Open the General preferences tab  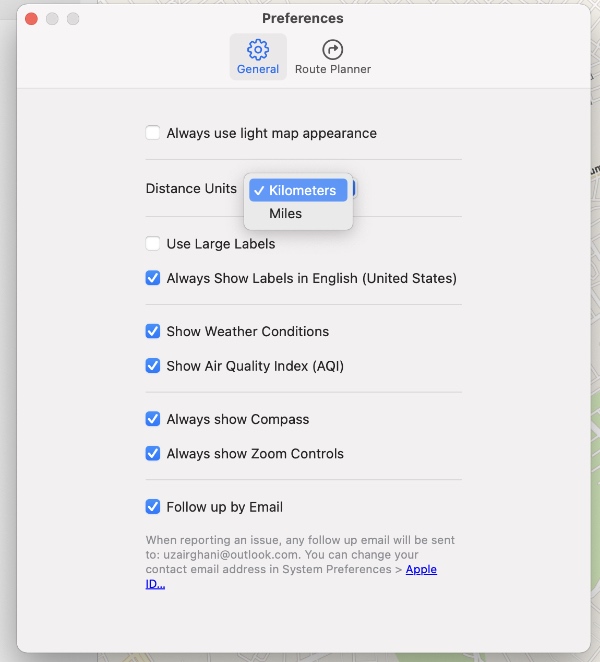tap(258, 57)
